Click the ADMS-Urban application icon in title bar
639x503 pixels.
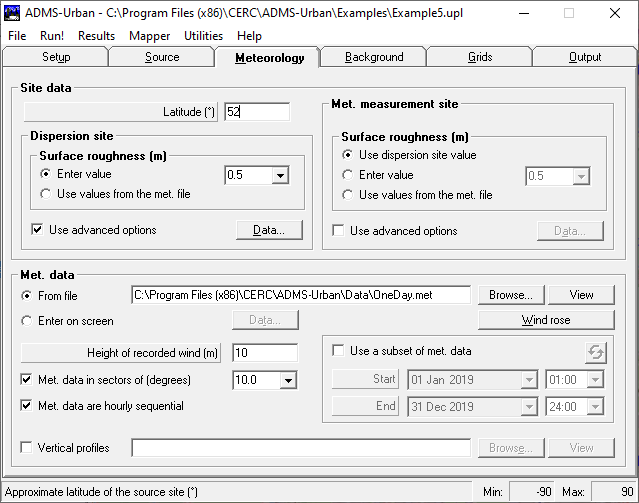pos(12,13)
